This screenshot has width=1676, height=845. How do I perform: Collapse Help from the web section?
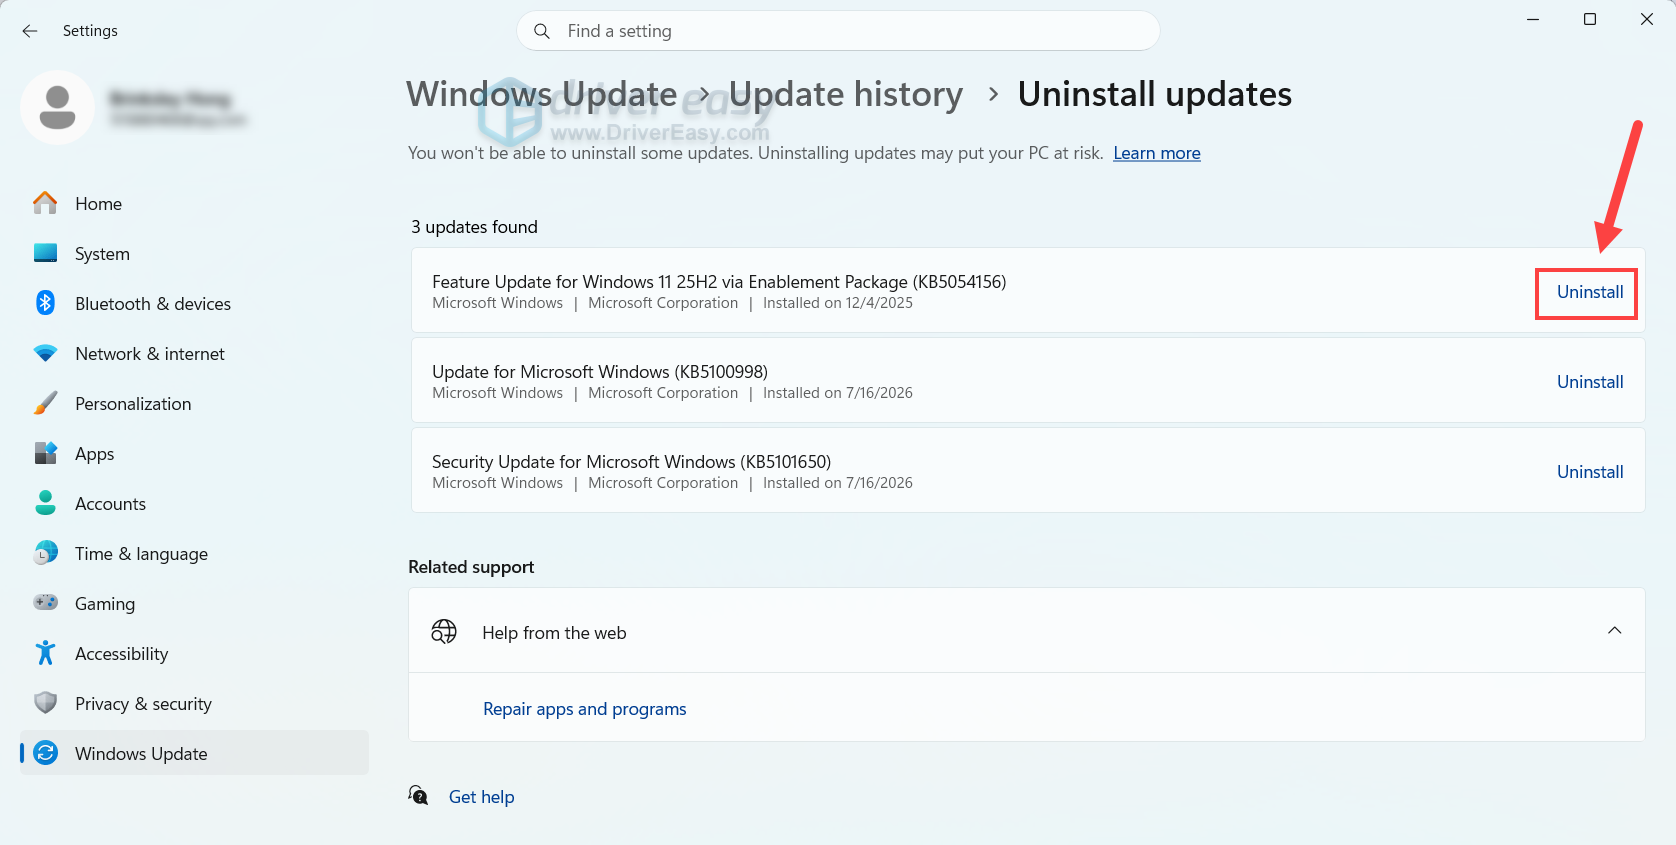click(1614, 630)
